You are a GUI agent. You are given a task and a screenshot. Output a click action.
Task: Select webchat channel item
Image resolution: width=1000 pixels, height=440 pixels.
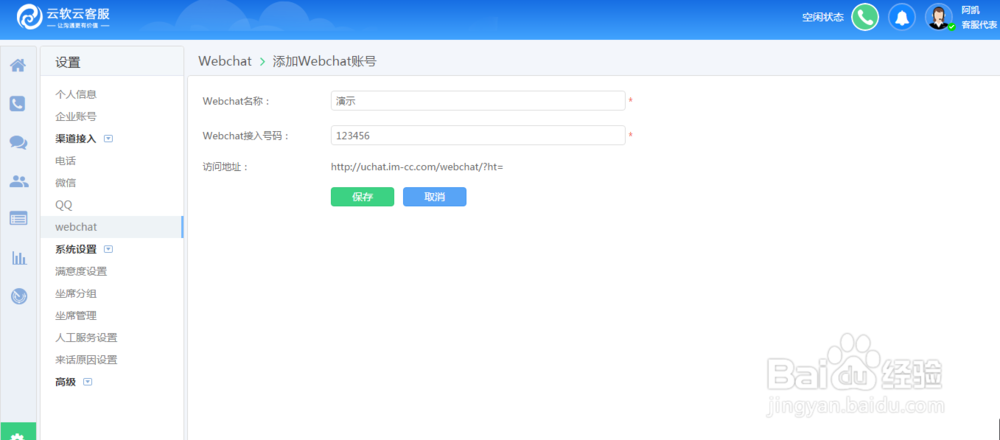pyautogui.click(x=112, y=227)
